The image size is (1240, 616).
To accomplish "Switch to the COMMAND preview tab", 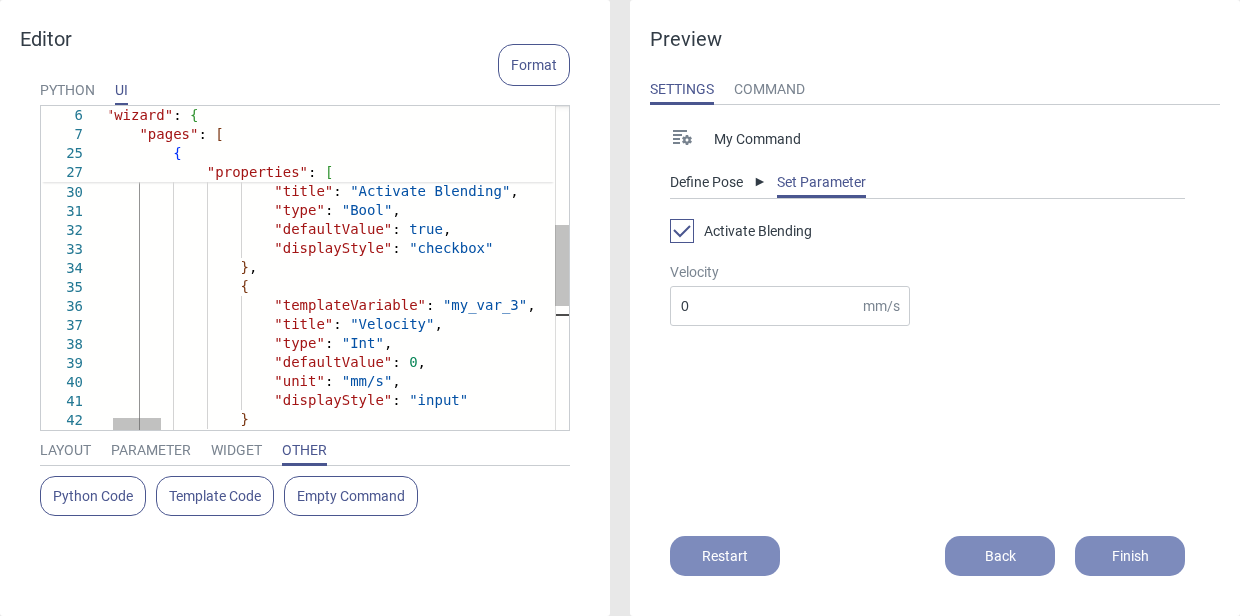I will click(x=769, y=89).
